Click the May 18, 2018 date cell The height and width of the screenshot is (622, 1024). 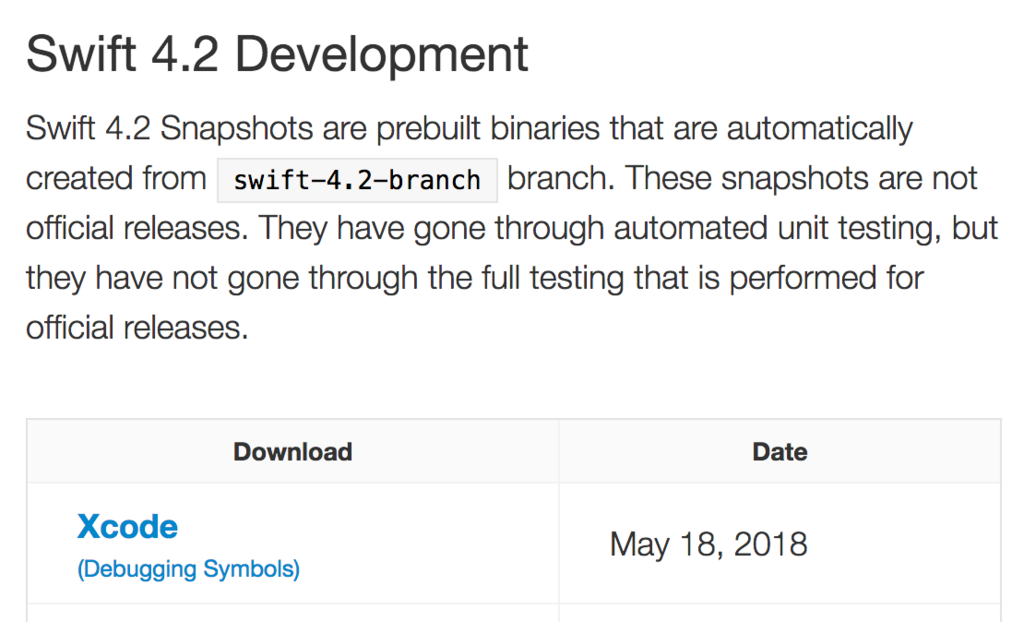709,544
